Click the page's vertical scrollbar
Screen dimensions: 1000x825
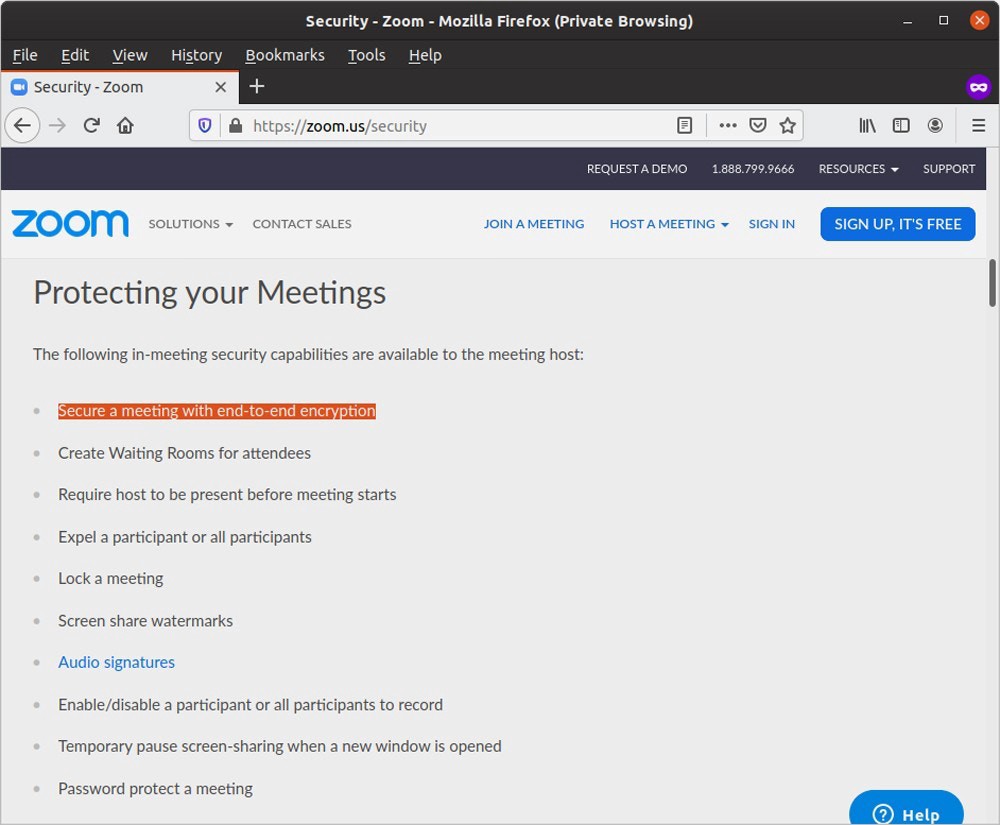(992, 285)
